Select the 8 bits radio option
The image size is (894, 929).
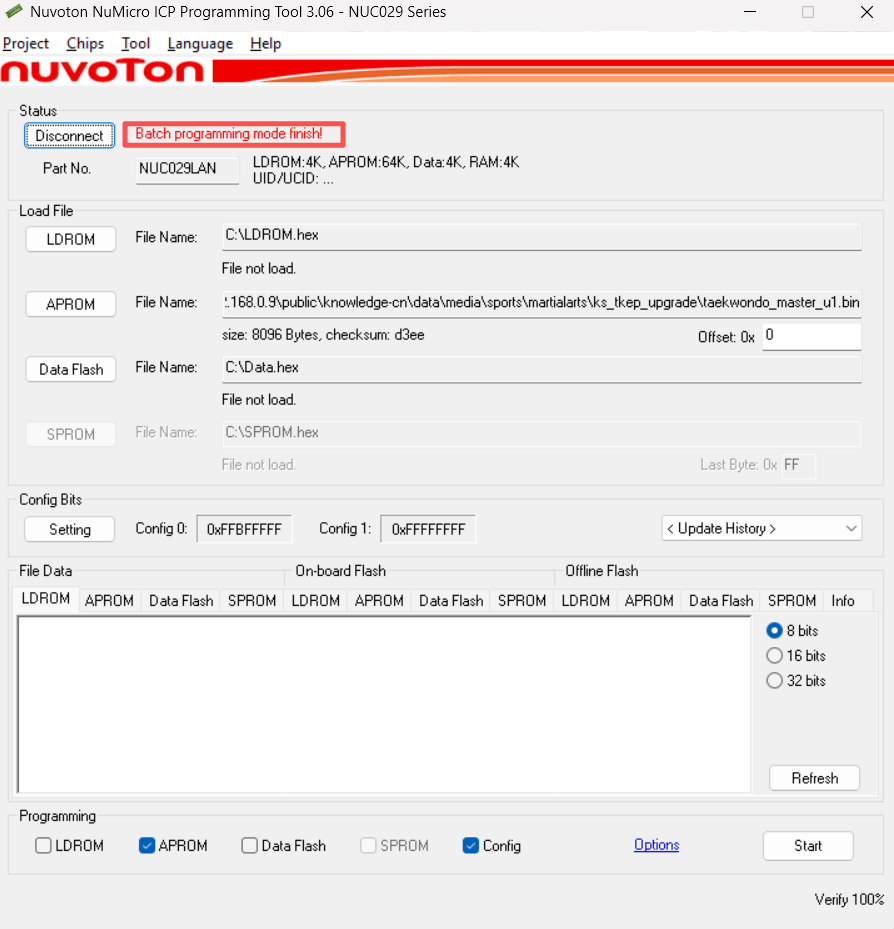coord(775,631)
